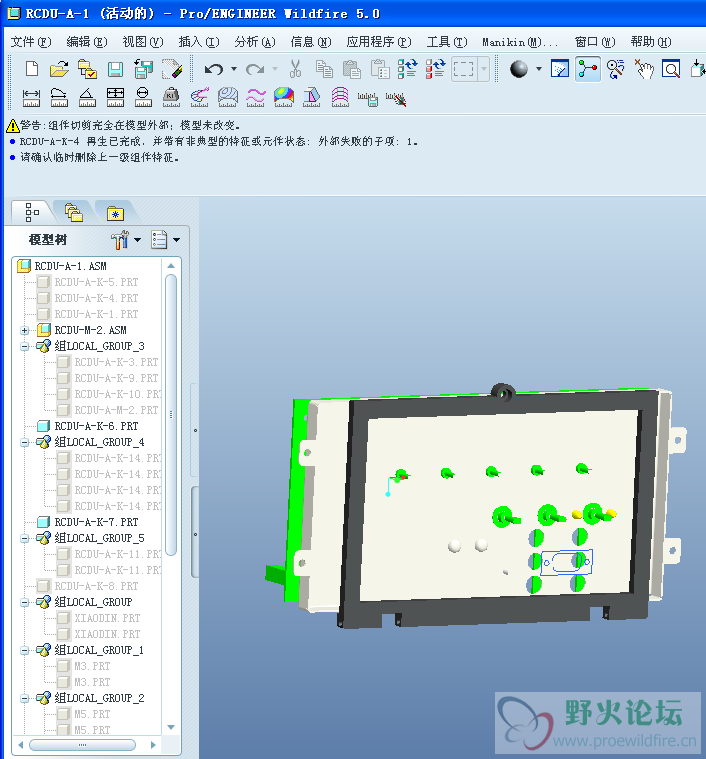706x759 pixels.
Task: Select RCDU-A-K-6.PRT in model tree
Action: pyautogui.click(x=88, y=426)
